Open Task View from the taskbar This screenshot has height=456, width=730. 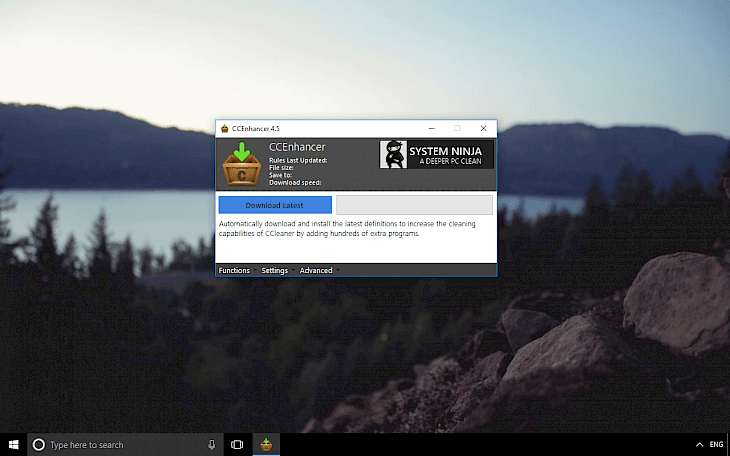click(x=237, y=445)
